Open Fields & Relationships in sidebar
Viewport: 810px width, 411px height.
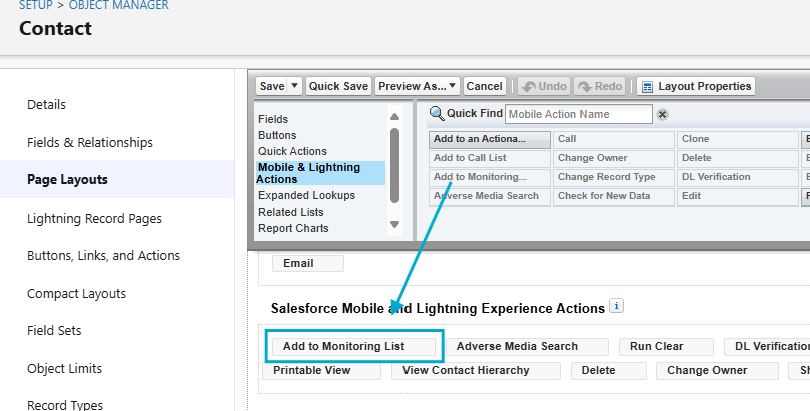pyautogui.click(x=90, y=143)
